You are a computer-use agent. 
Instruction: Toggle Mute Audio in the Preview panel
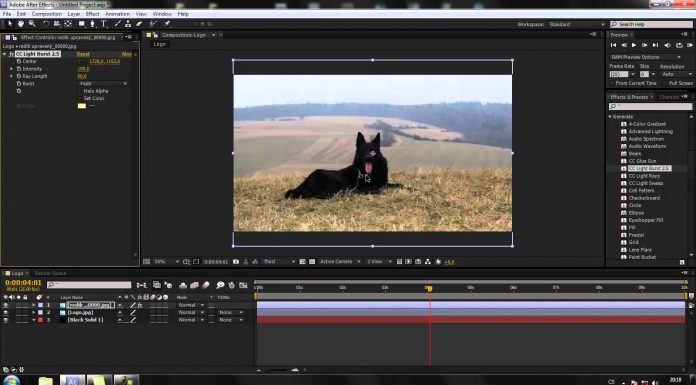[x=667, y=45]
